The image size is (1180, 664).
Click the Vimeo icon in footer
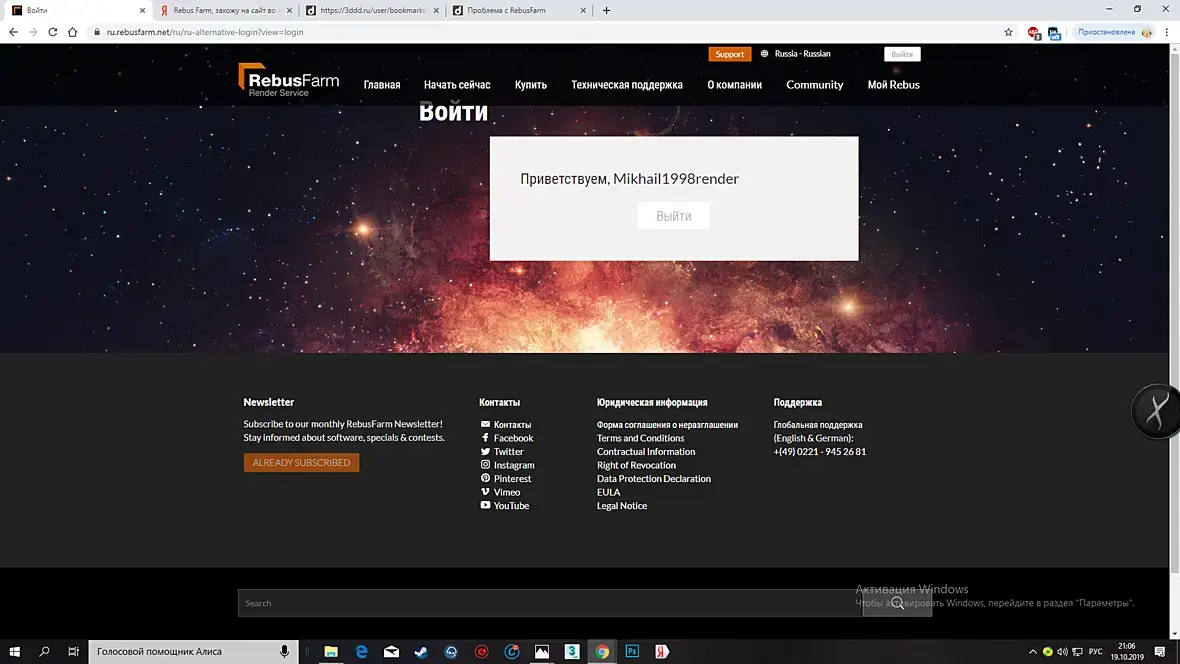(485, 492)
